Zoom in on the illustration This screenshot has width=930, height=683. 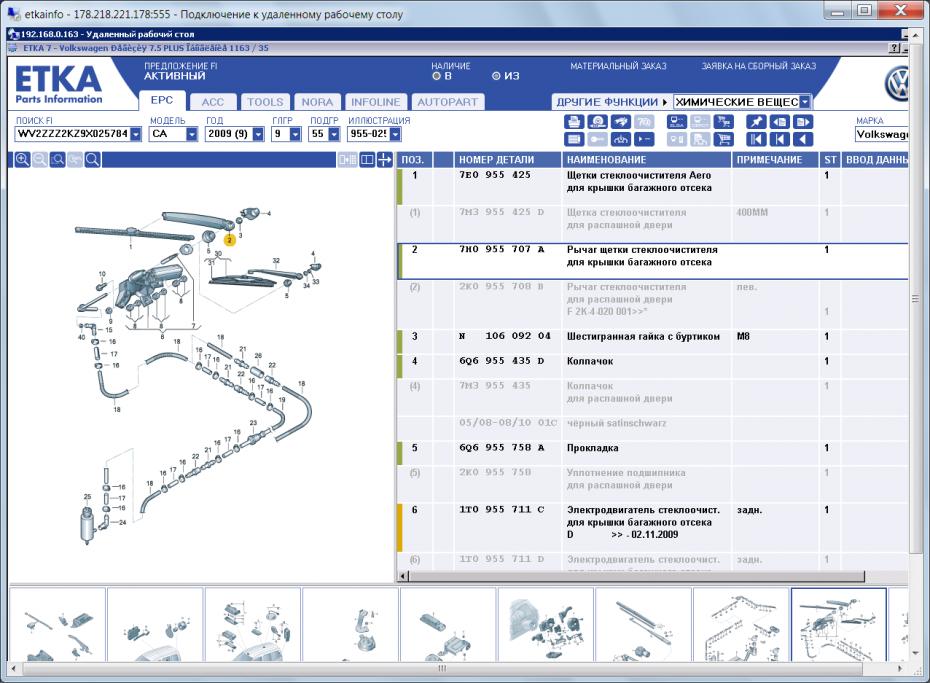pyautogui.click(x=22, y=159)
